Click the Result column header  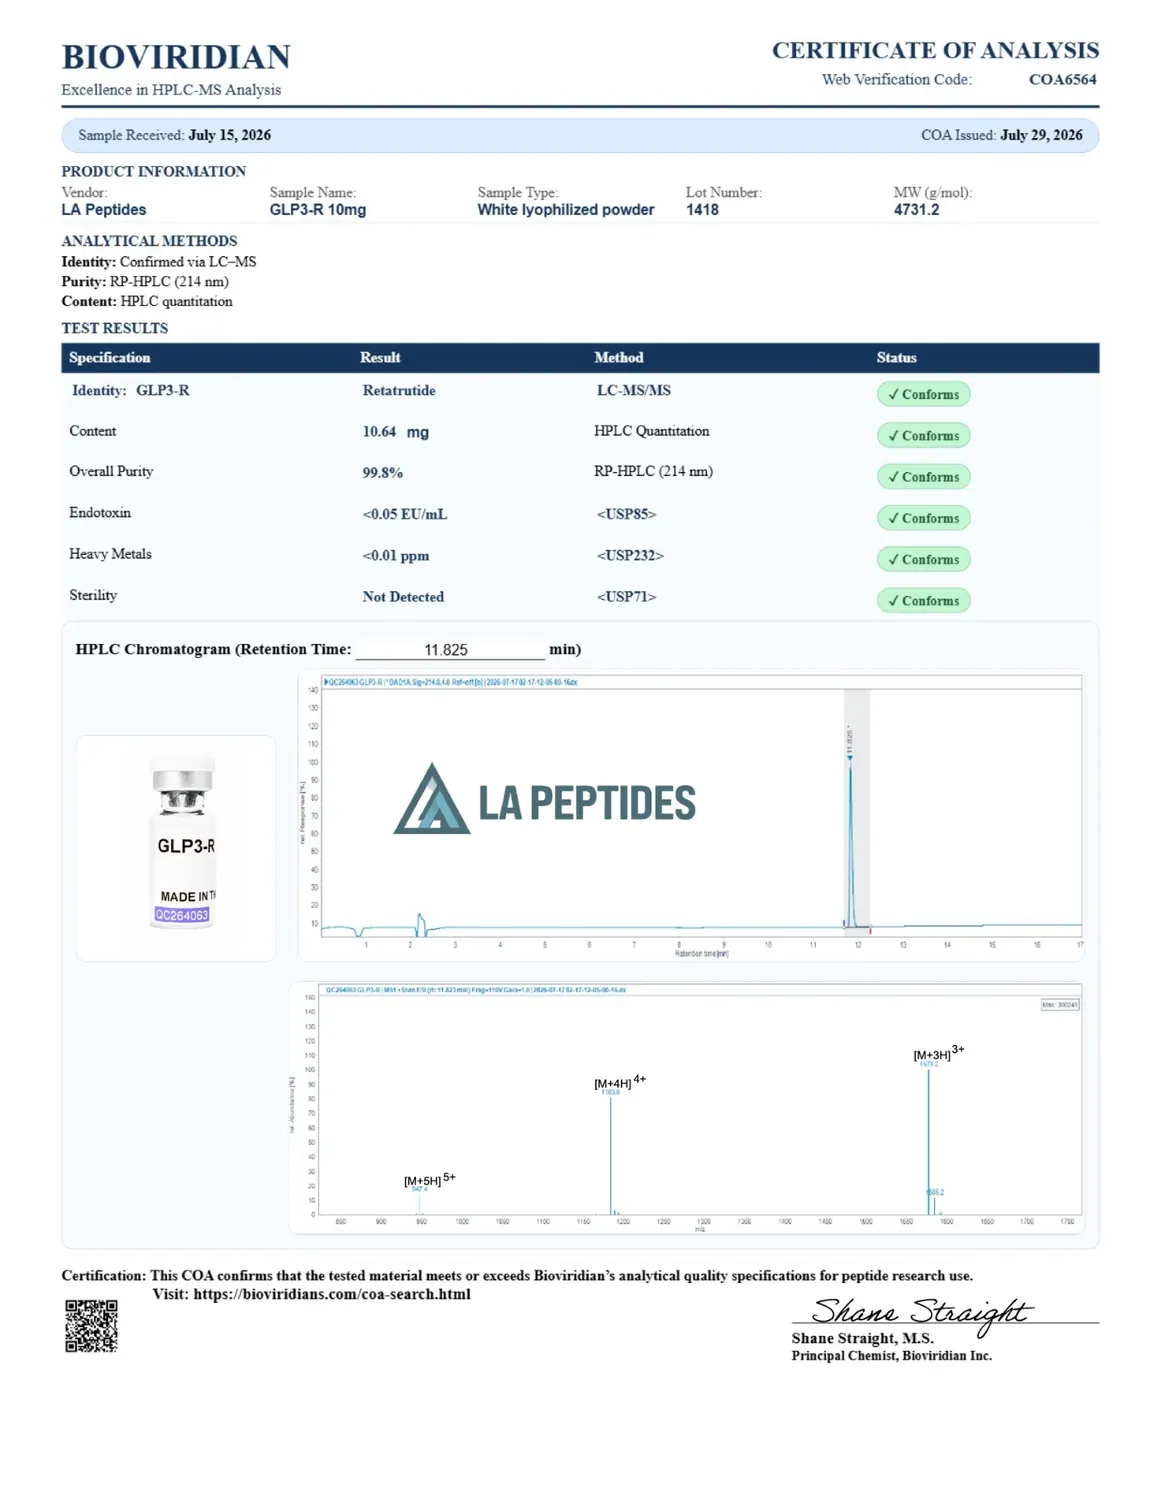[380, 357]
